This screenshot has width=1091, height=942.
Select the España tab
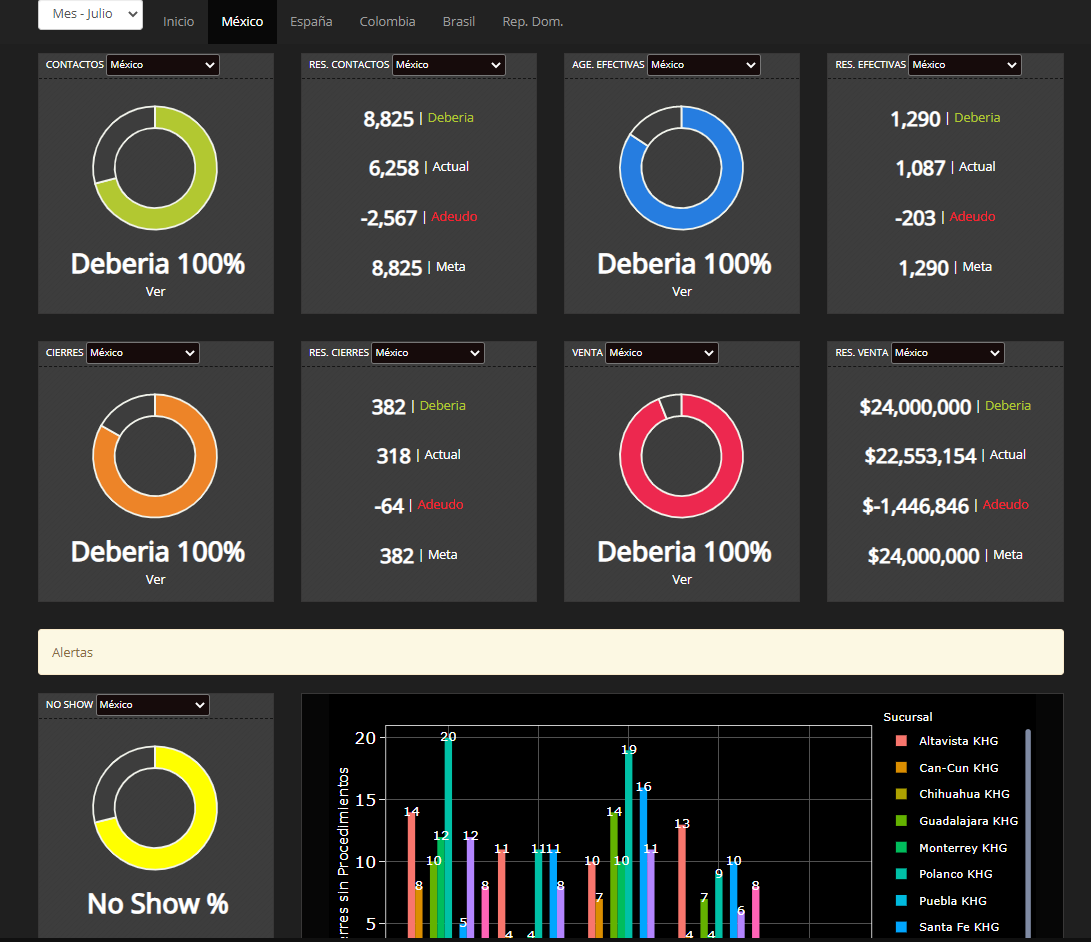point(311,22)
